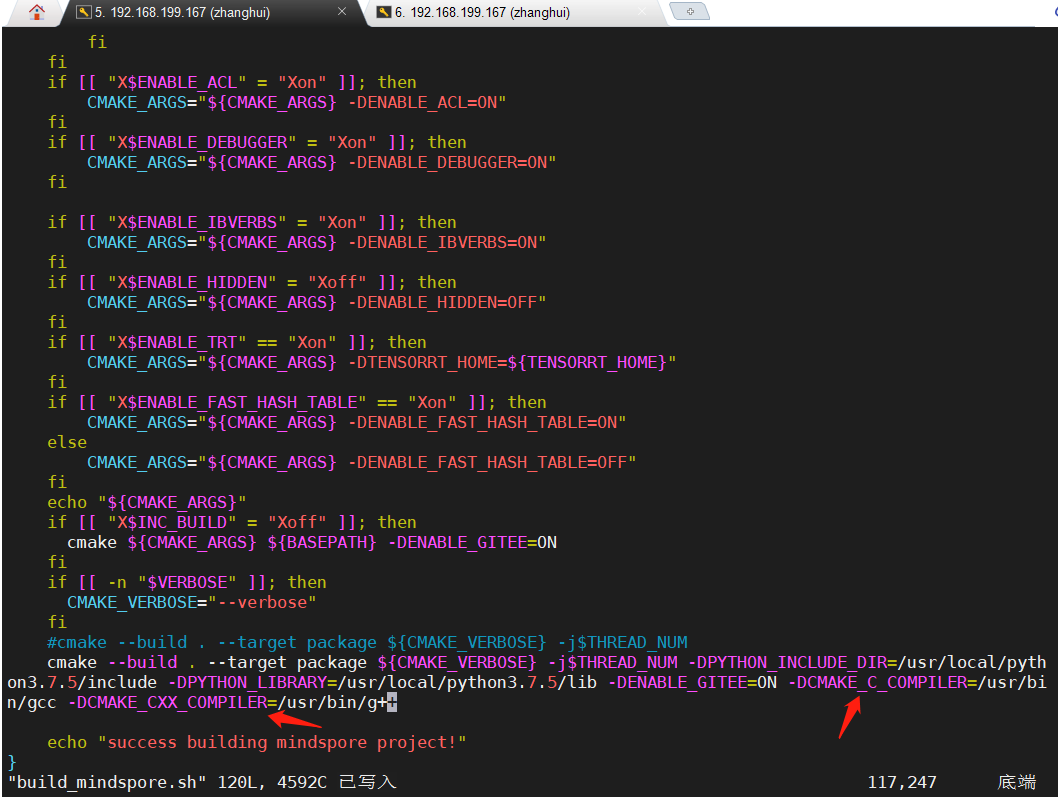Click the text -DENABLE_HIDDEN=OFF
This screenshot has width=1058, height=802.
pyautogui.click(x=443, y=302)
